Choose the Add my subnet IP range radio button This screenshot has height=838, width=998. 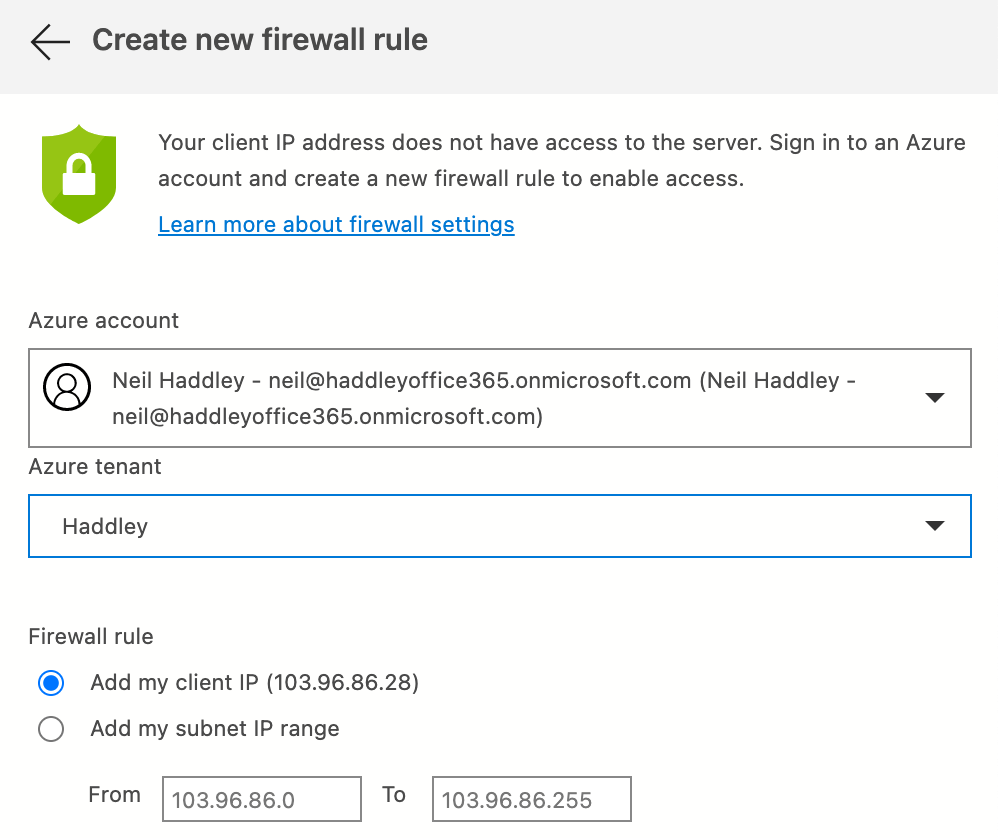[x=51, y=729]
